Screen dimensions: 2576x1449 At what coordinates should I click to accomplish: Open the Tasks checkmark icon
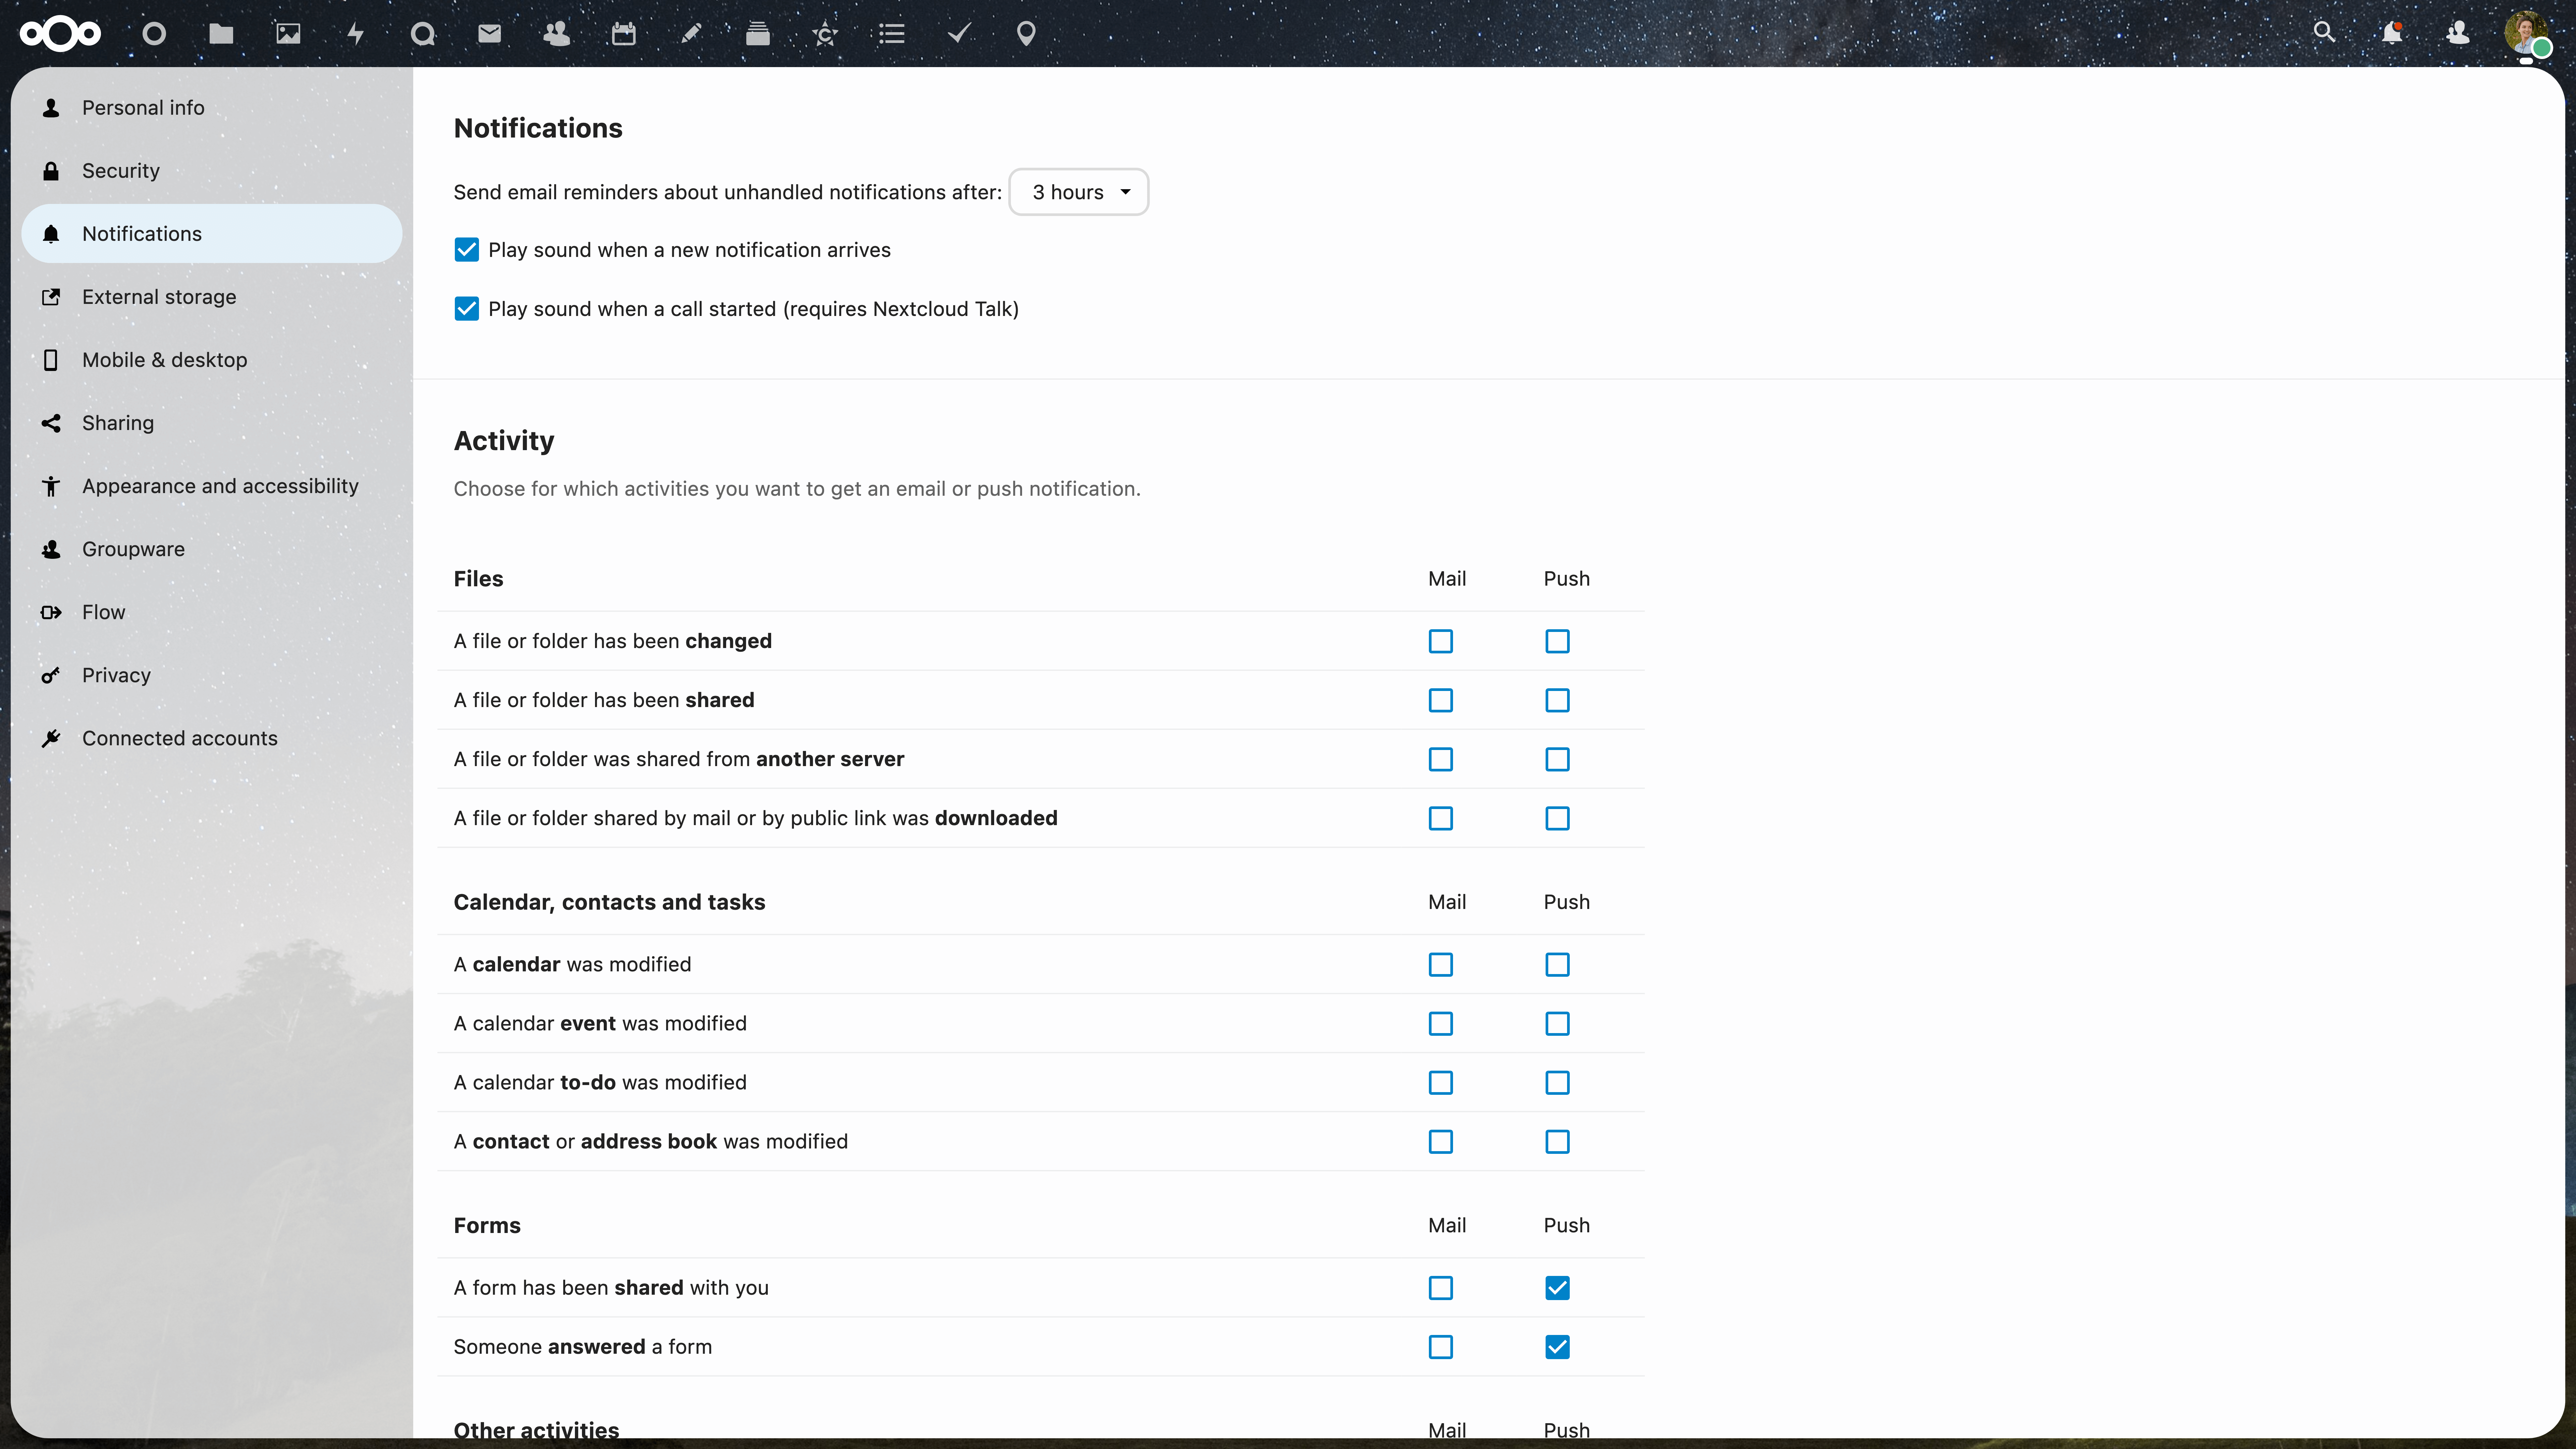(x=959, y=34)
